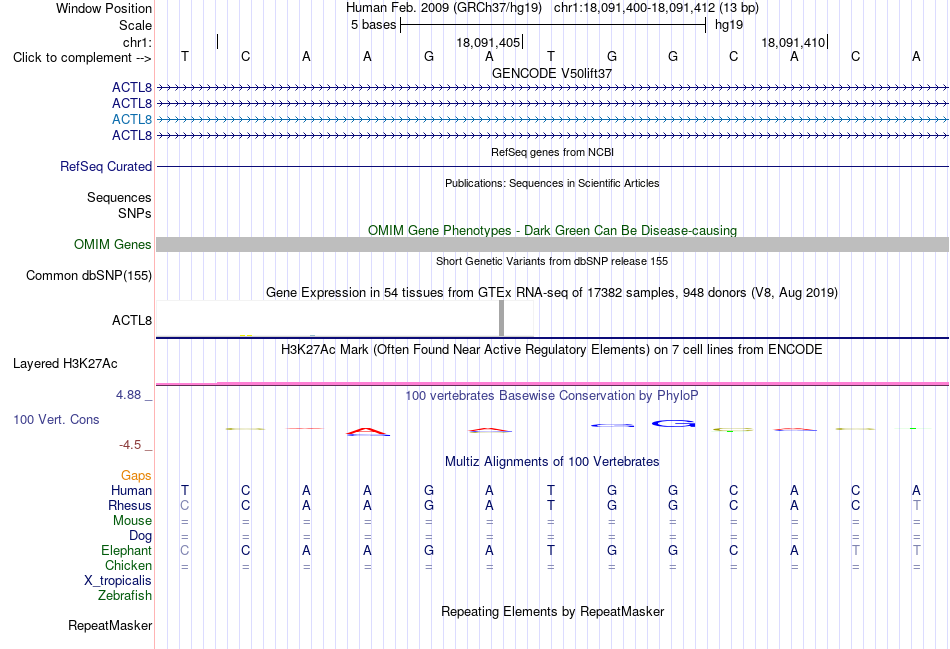Click the Rhesus species label

tap(130, 505)
